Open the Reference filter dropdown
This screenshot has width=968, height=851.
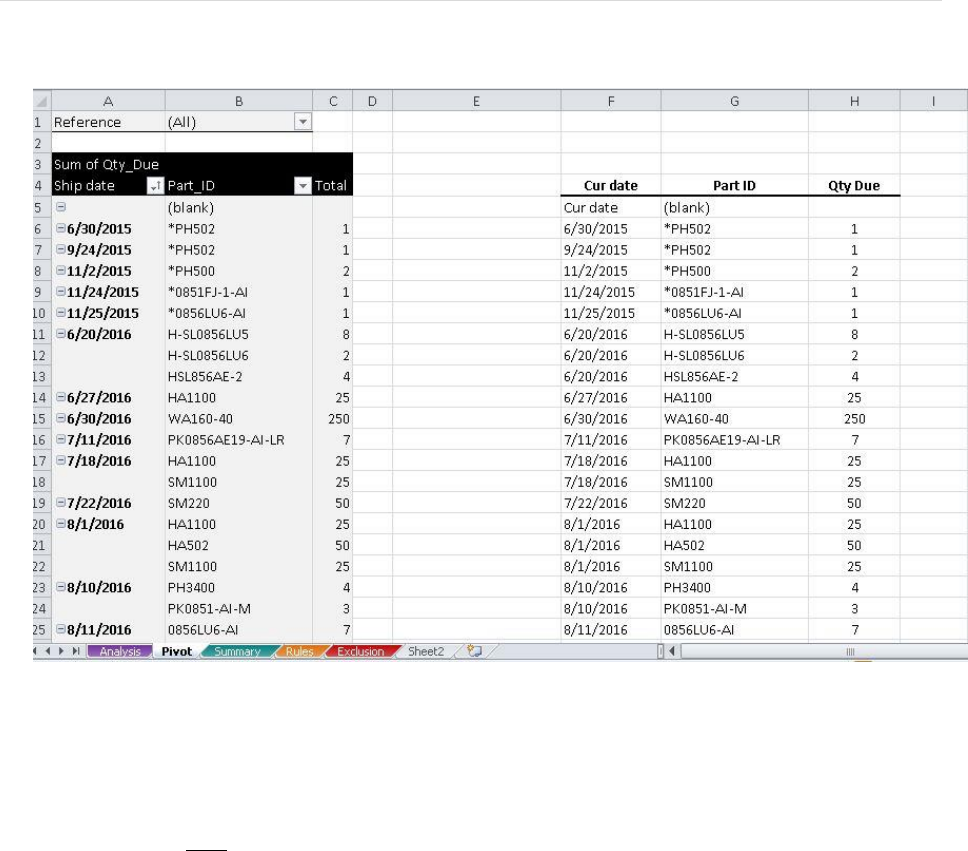[x=302, y=122]
